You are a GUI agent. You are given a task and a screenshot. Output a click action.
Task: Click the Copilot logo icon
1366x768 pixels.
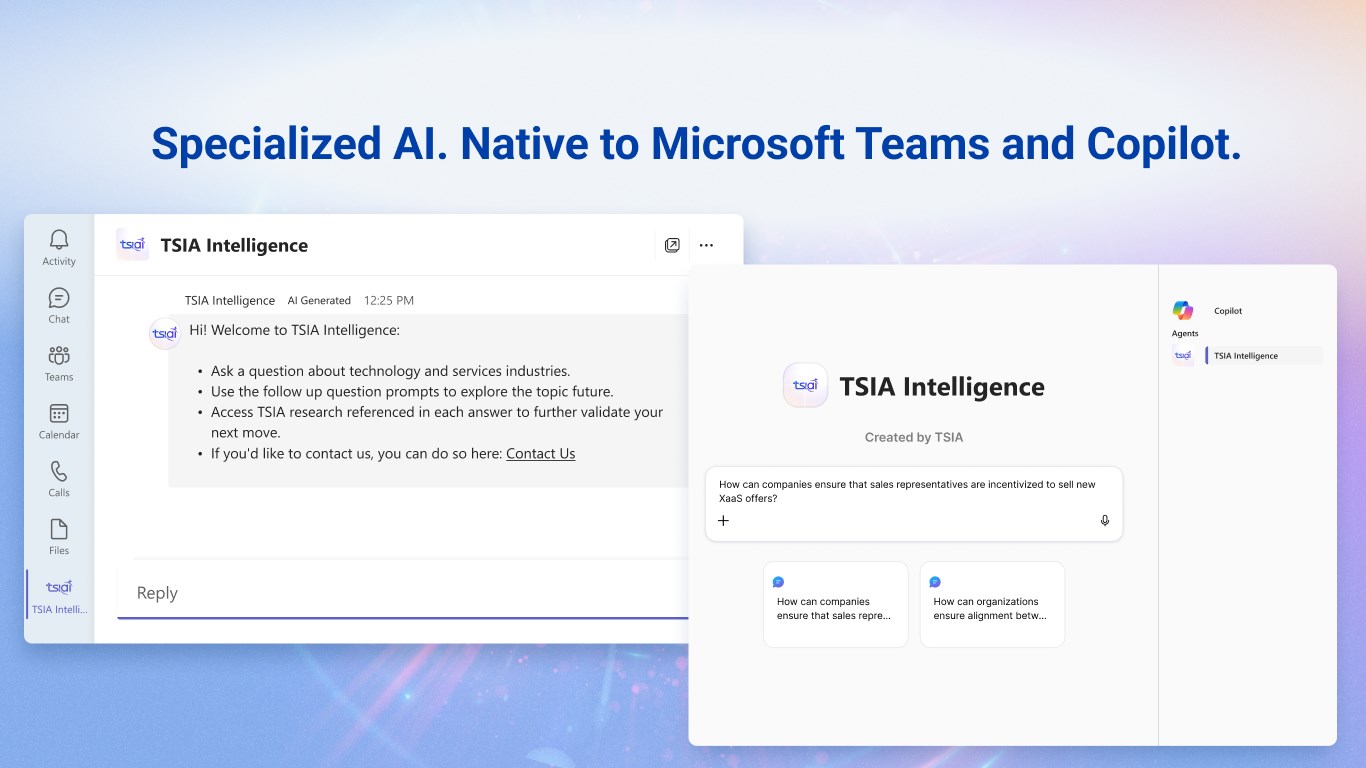click(1183, 310)
